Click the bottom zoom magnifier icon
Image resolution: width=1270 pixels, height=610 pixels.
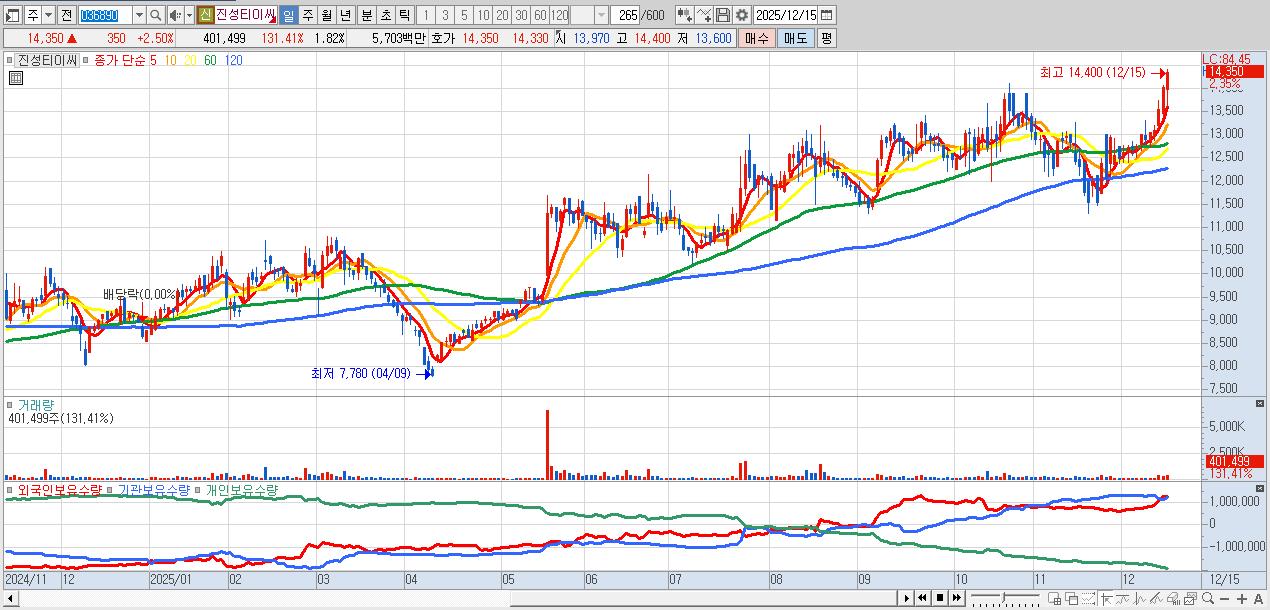1208,598
